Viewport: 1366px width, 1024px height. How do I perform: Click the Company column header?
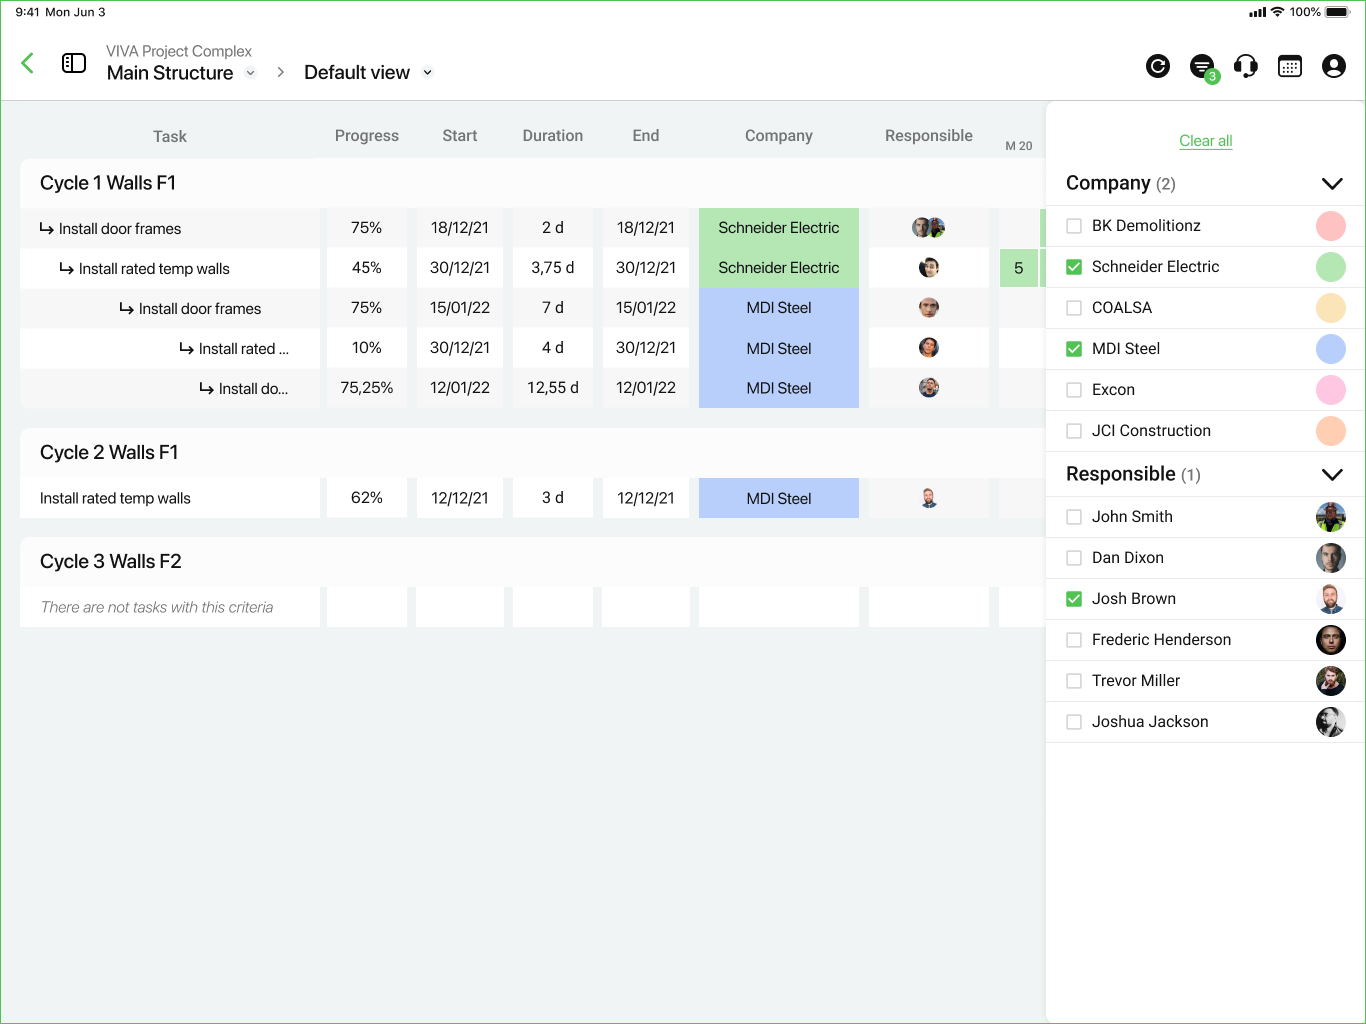click(779, 136)
